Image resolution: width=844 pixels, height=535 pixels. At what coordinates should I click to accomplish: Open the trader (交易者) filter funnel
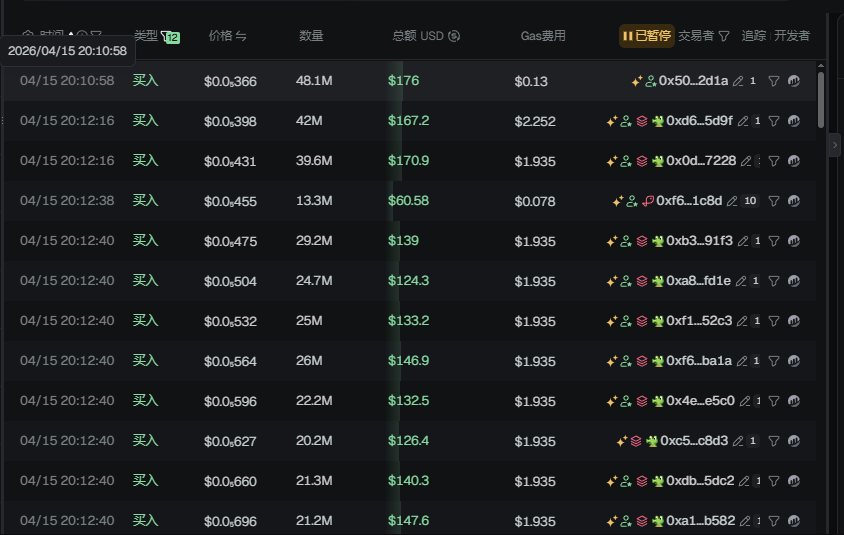coord(724,36)
